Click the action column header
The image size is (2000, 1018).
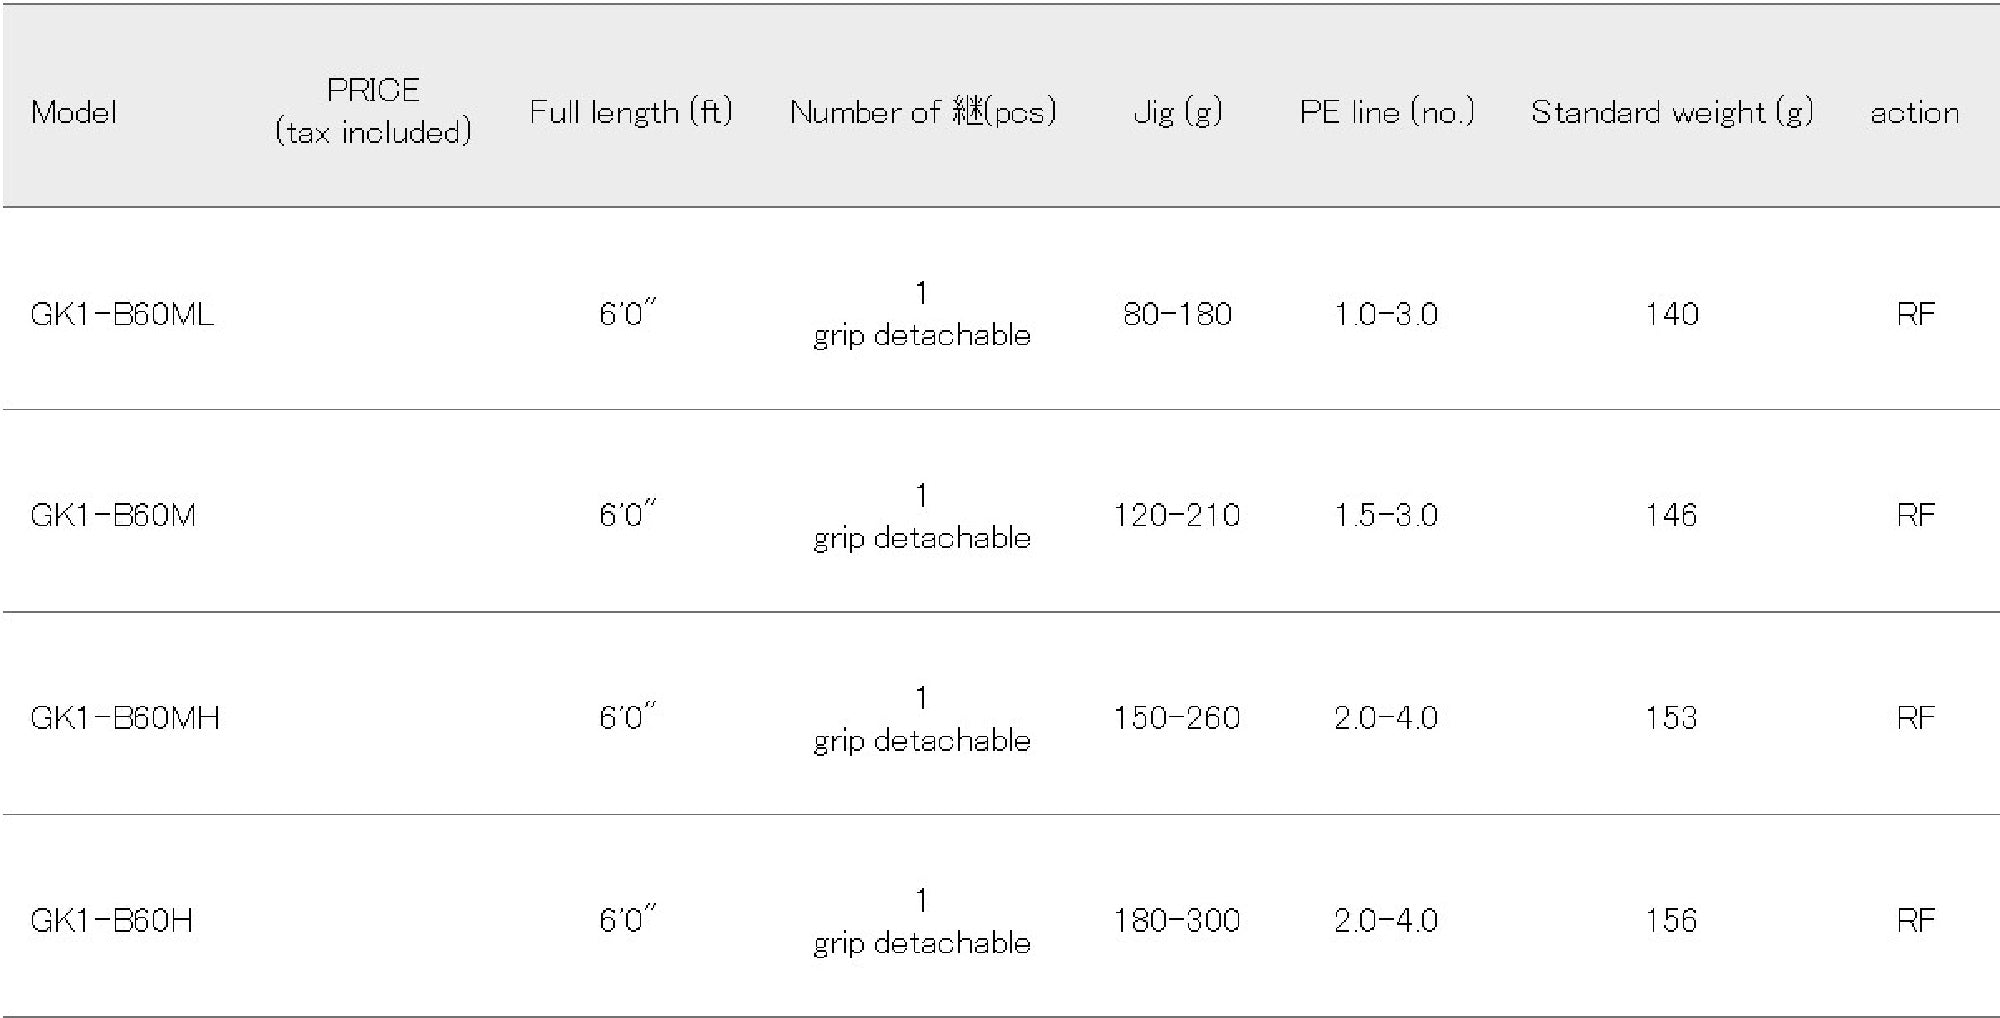click(x=1914, y=112)
